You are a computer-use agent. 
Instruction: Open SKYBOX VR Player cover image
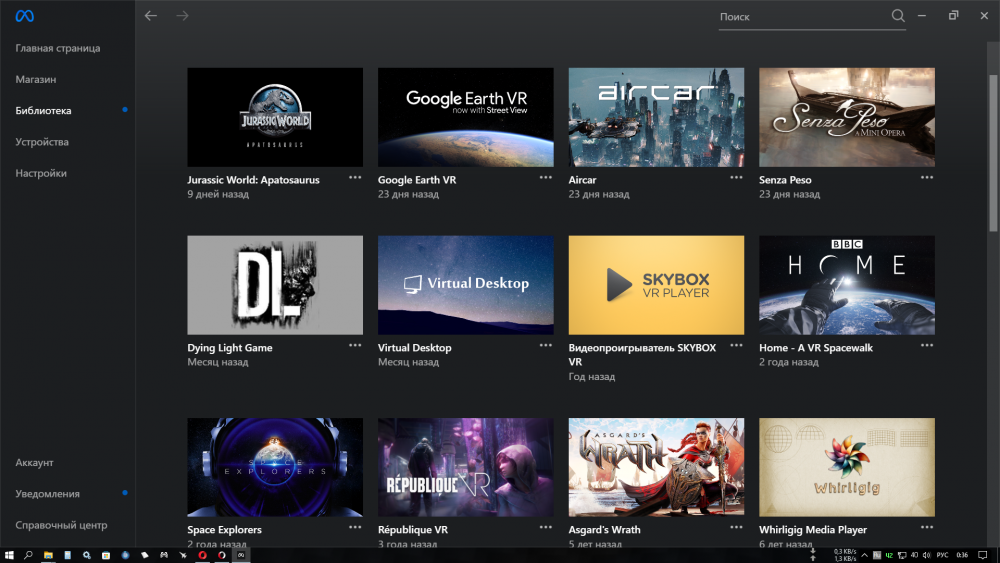pos(656,285)
